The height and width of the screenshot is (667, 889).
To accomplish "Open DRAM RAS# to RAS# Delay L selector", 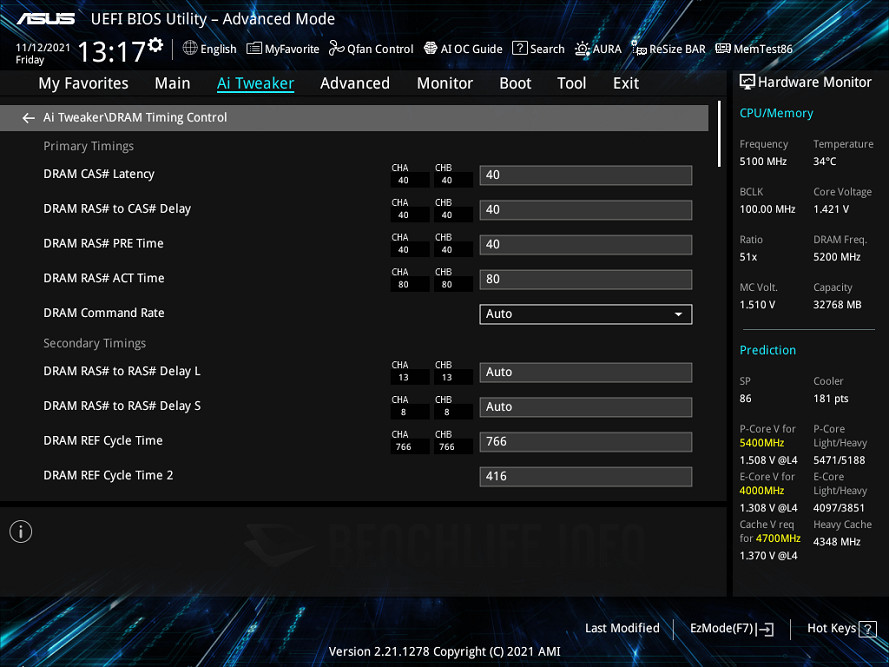I will pyautogui.click(x=586, y=372).
